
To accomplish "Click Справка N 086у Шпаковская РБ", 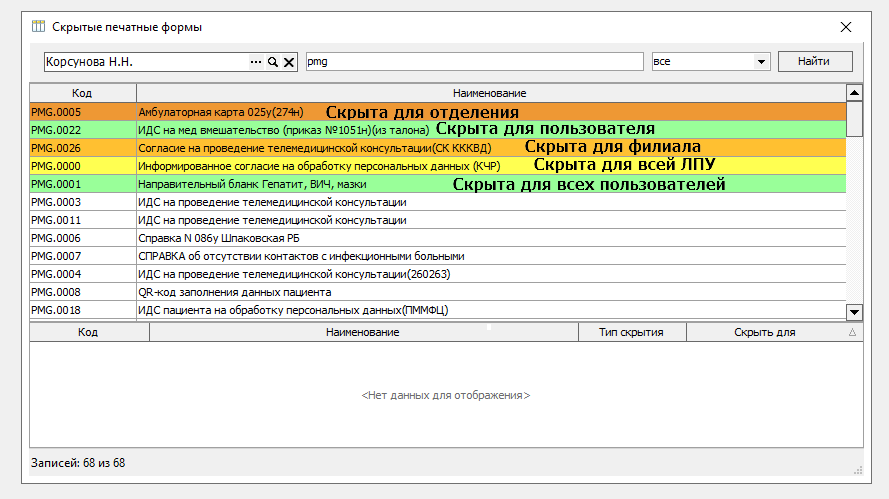I will [x=219, y=238].
